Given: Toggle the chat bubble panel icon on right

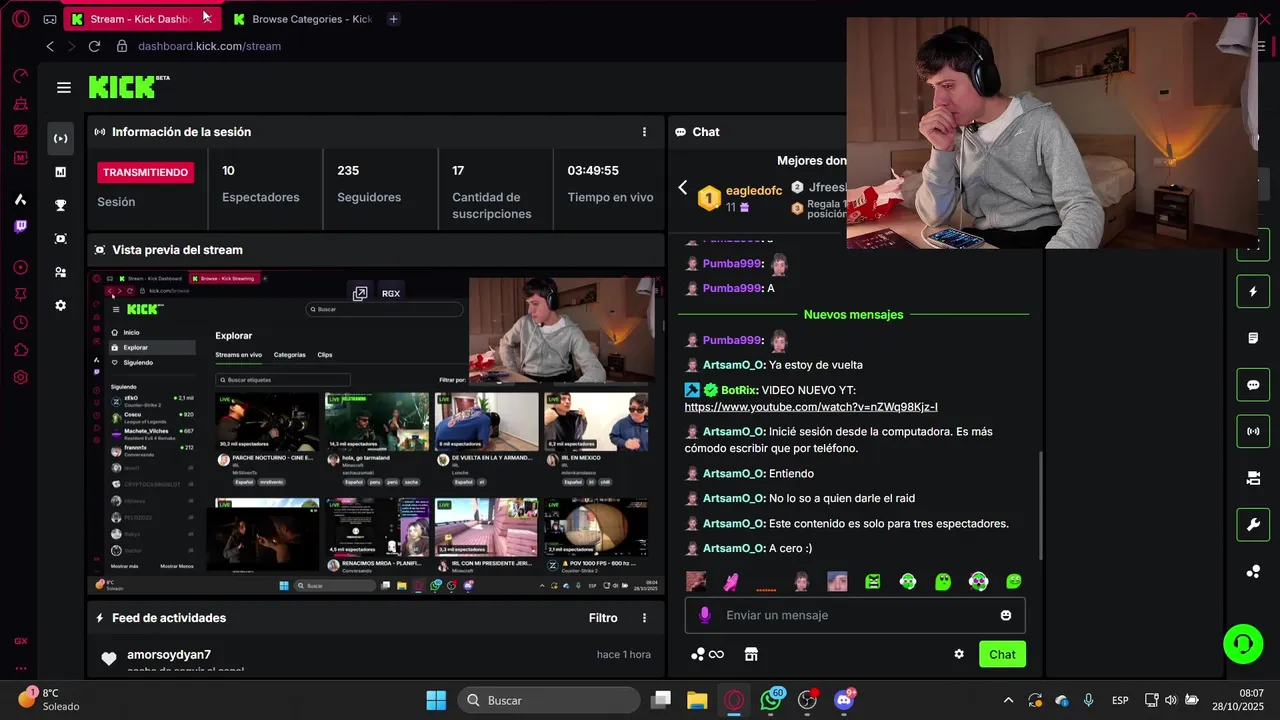Looking at the screenshot, I should 1253,385.
